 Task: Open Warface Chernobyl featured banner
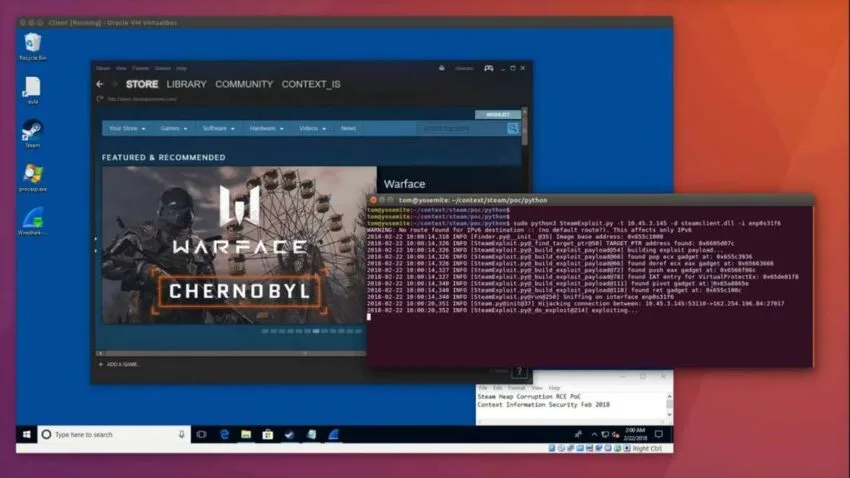point(239,246)
